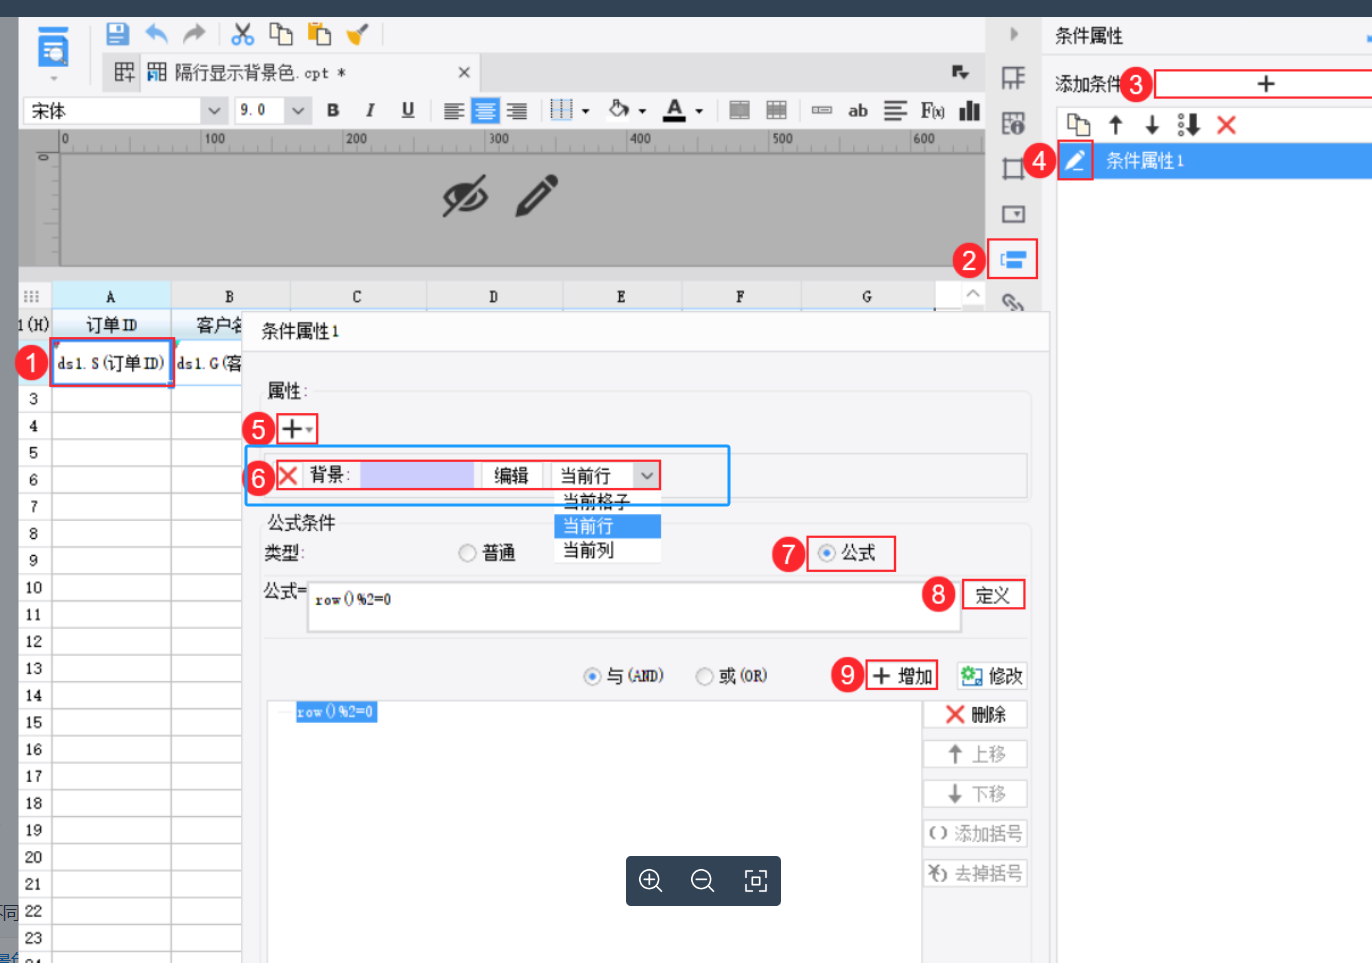The image size is (1372, 963).
Task: Expand the border style dropdown arrow
Action: click(x=586, y=111)
